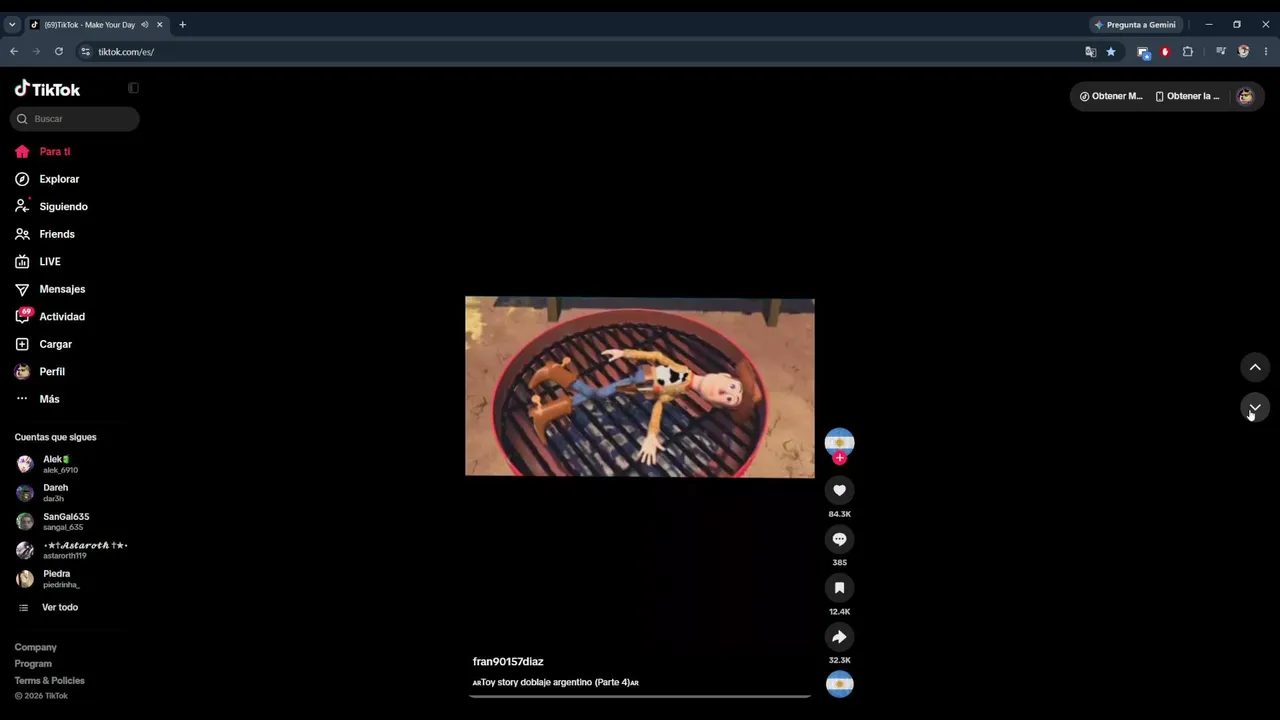The width and height of the screenshot is (1280, 720).
Task: Open the Chrome tab search dropdown
Action: pos(12,25)
